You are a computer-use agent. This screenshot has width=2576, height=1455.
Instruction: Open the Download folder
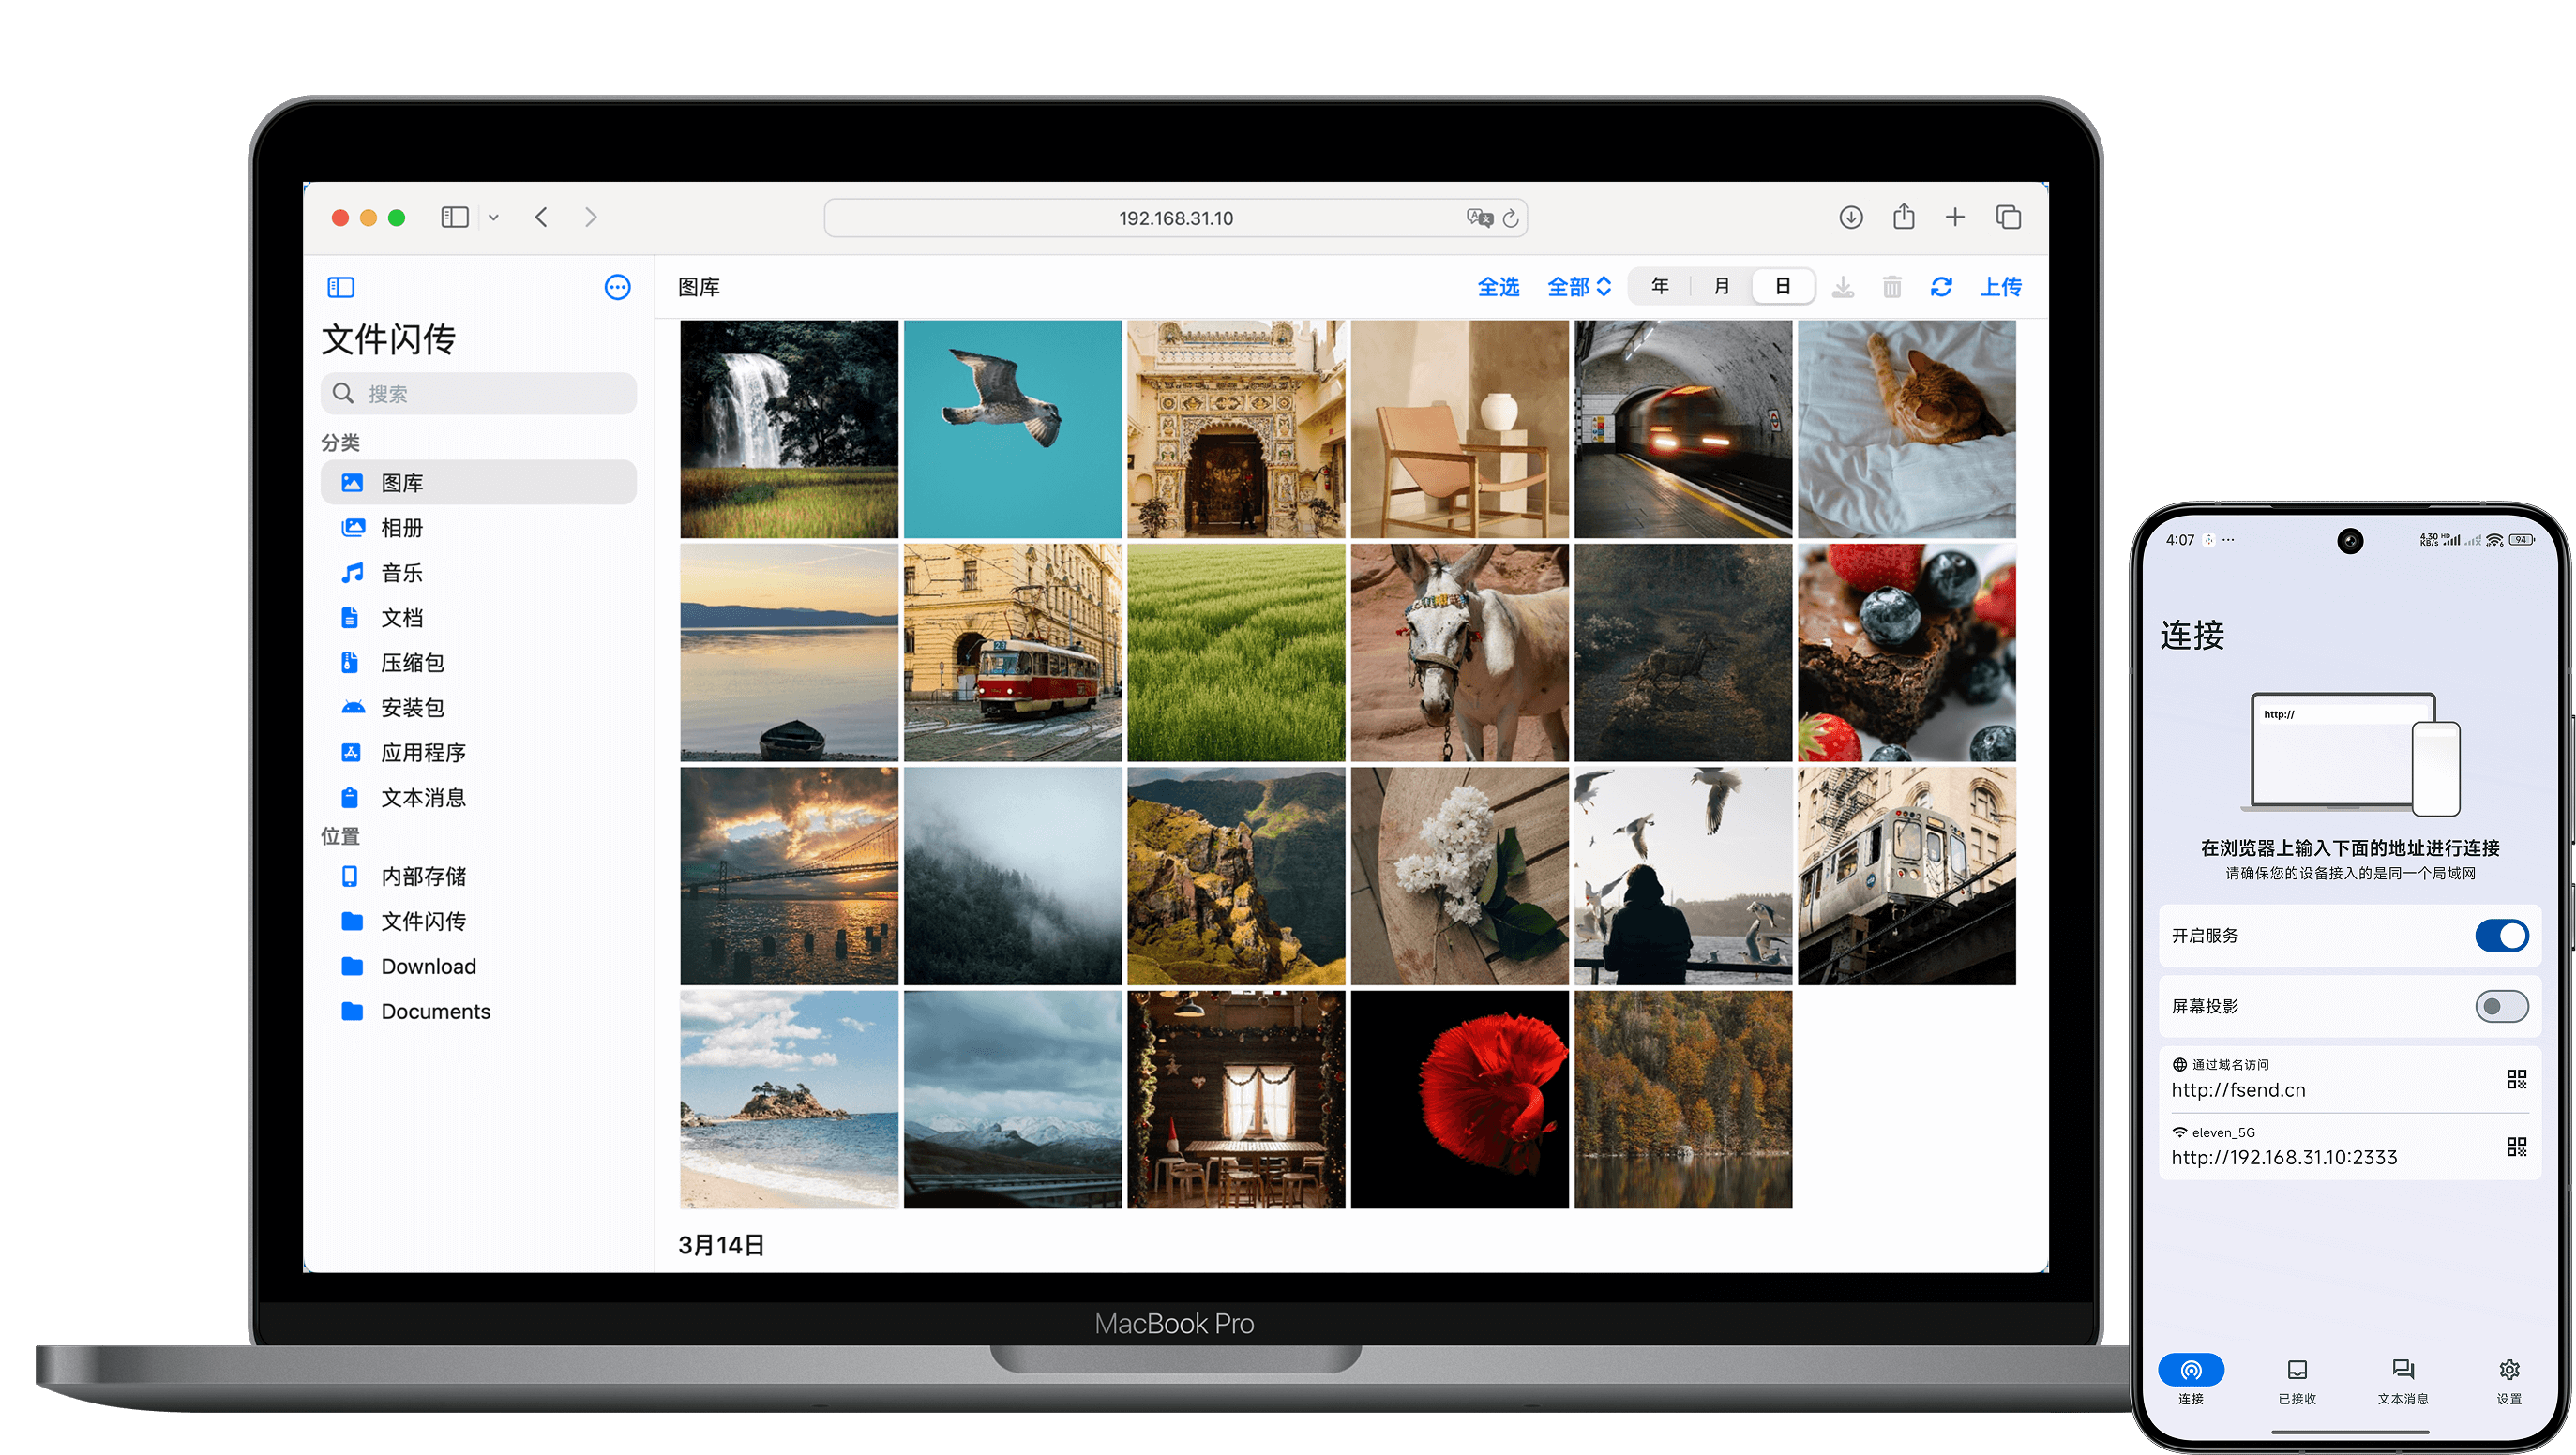click(479, 967)
